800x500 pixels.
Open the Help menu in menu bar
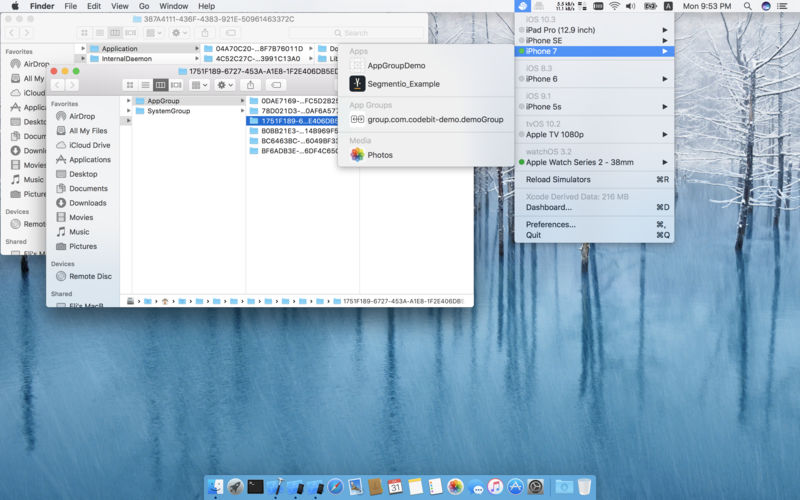[206, 6]
